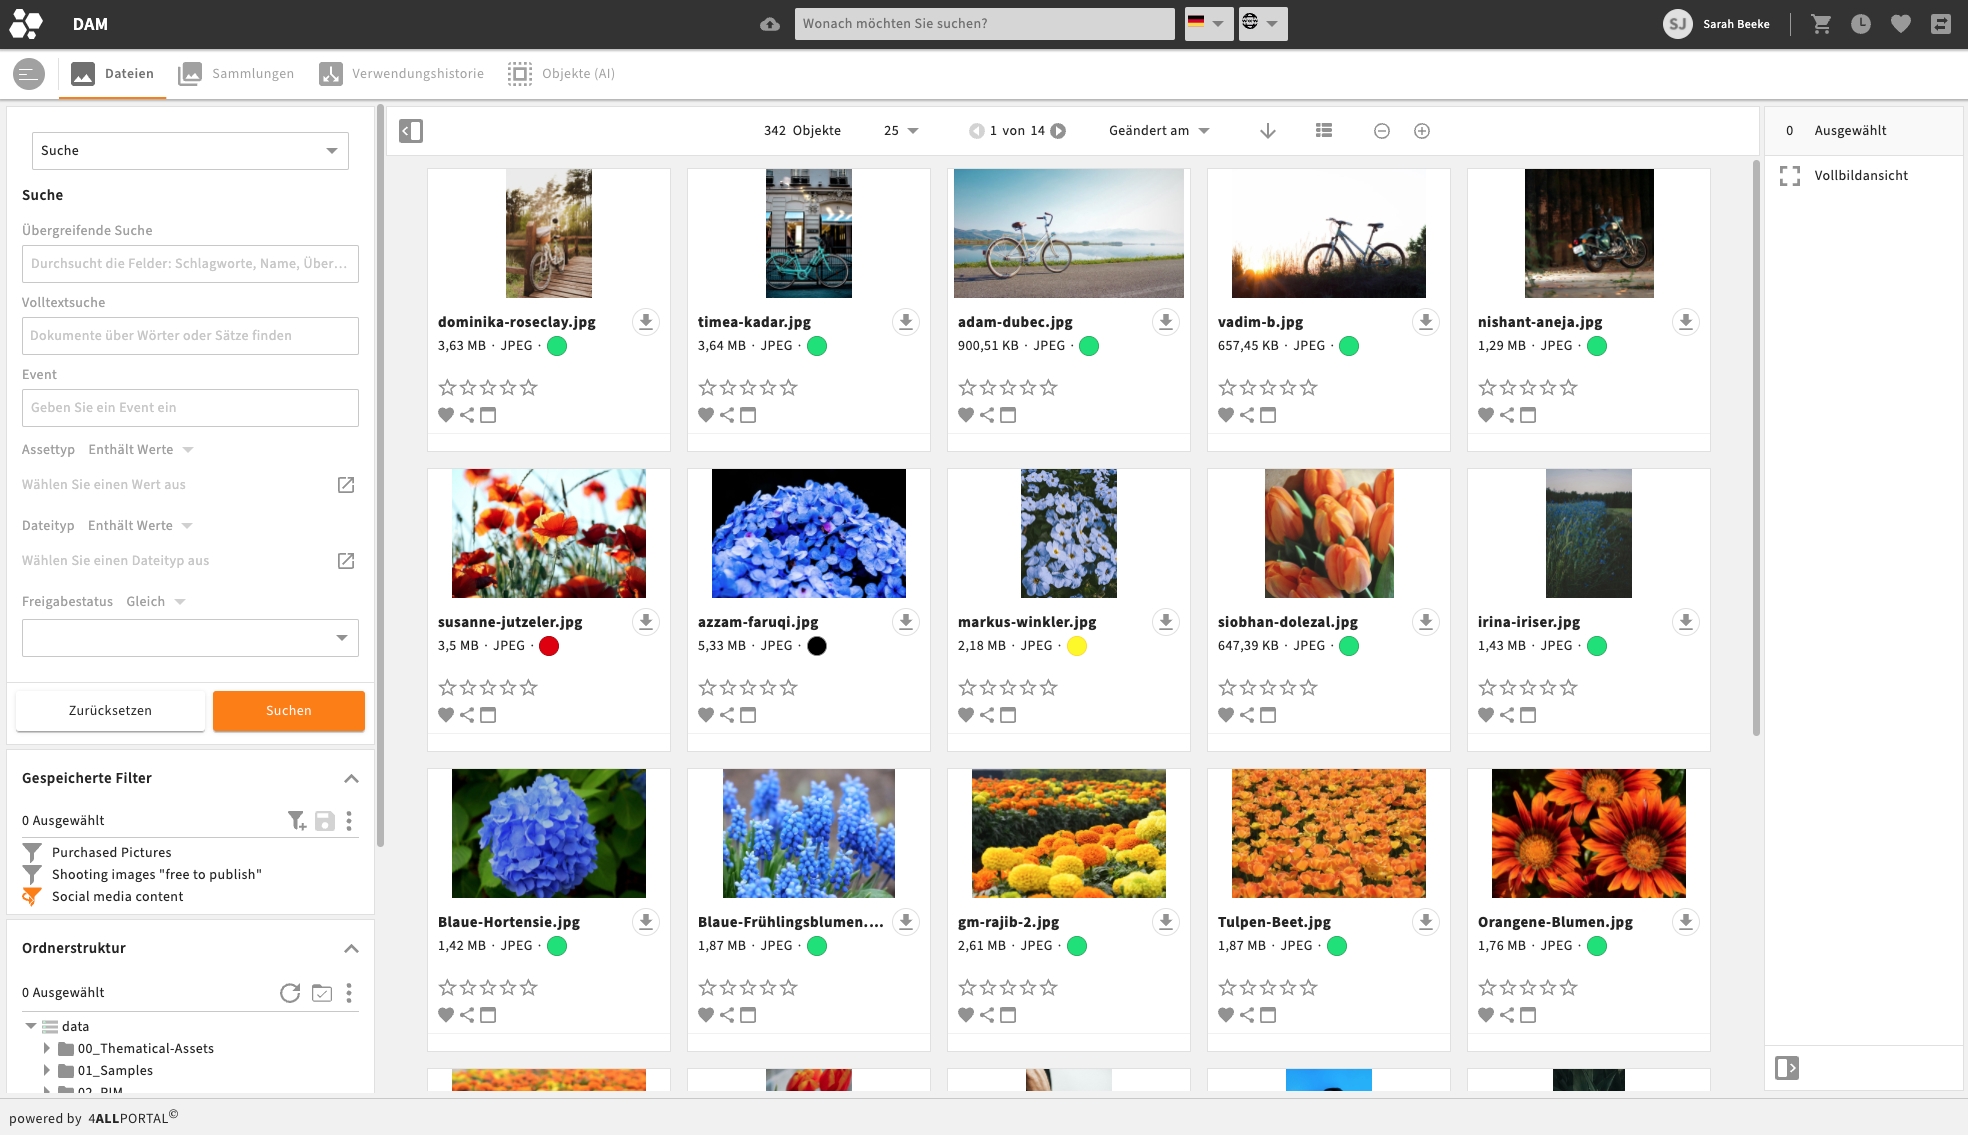Expand the 00_Thematical-Assets folder
1968x1135 pixels.
coord(47,1048)
